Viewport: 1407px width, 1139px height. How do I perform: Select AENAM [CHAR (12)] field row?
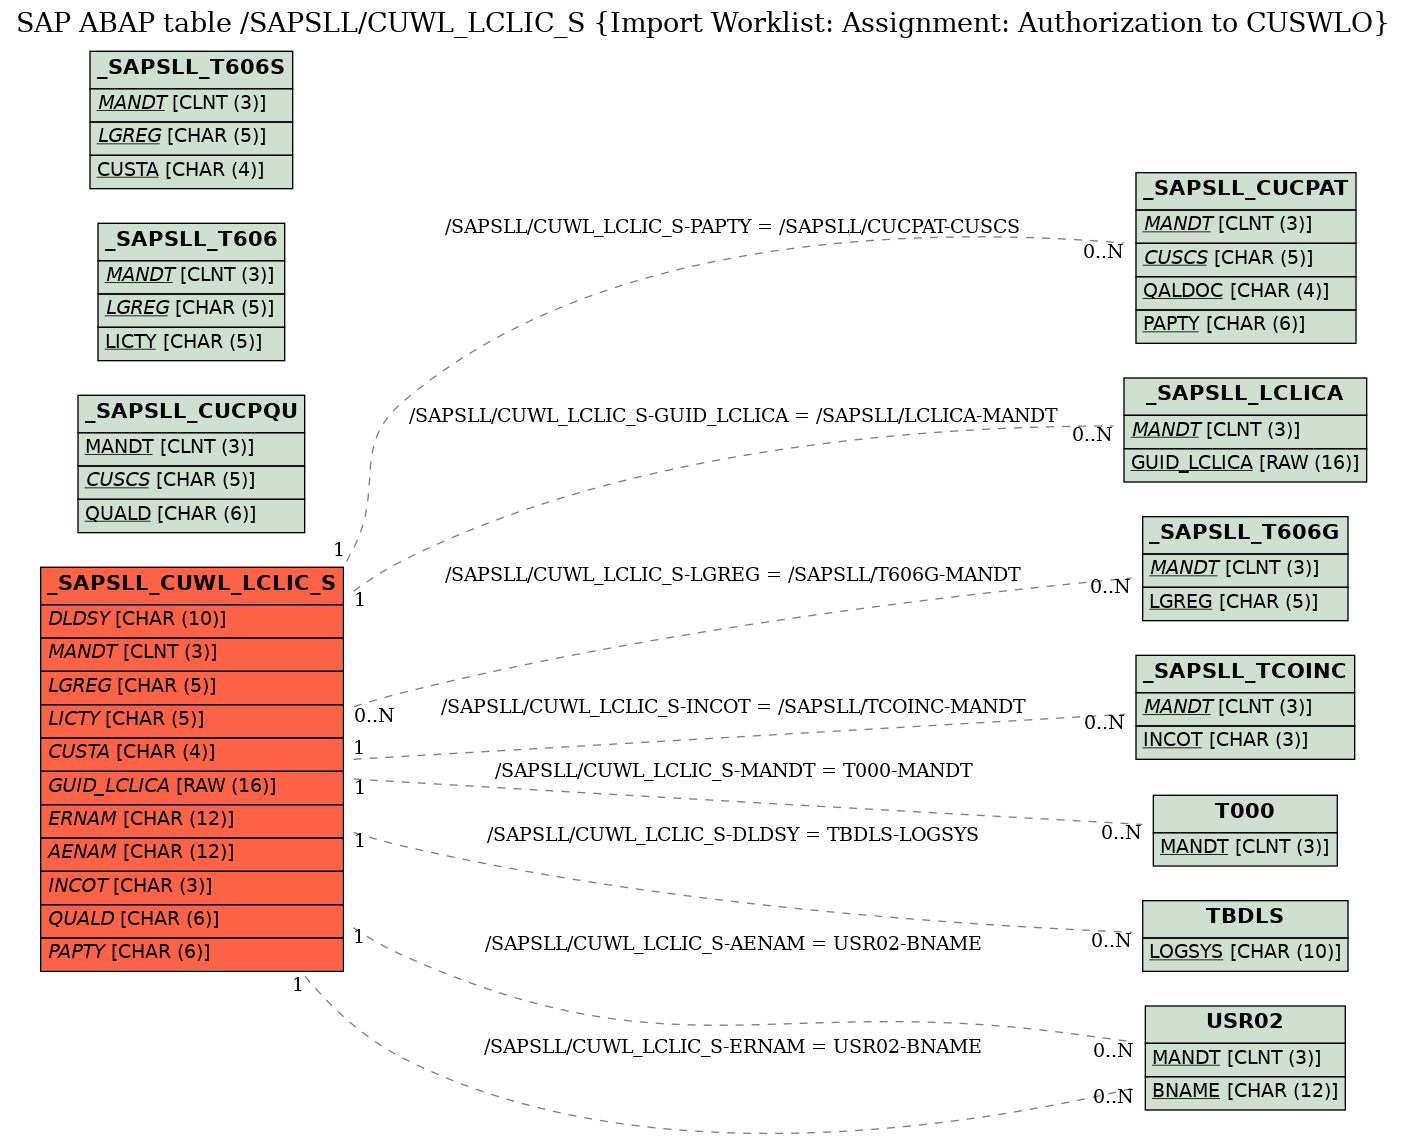(192, 854)
